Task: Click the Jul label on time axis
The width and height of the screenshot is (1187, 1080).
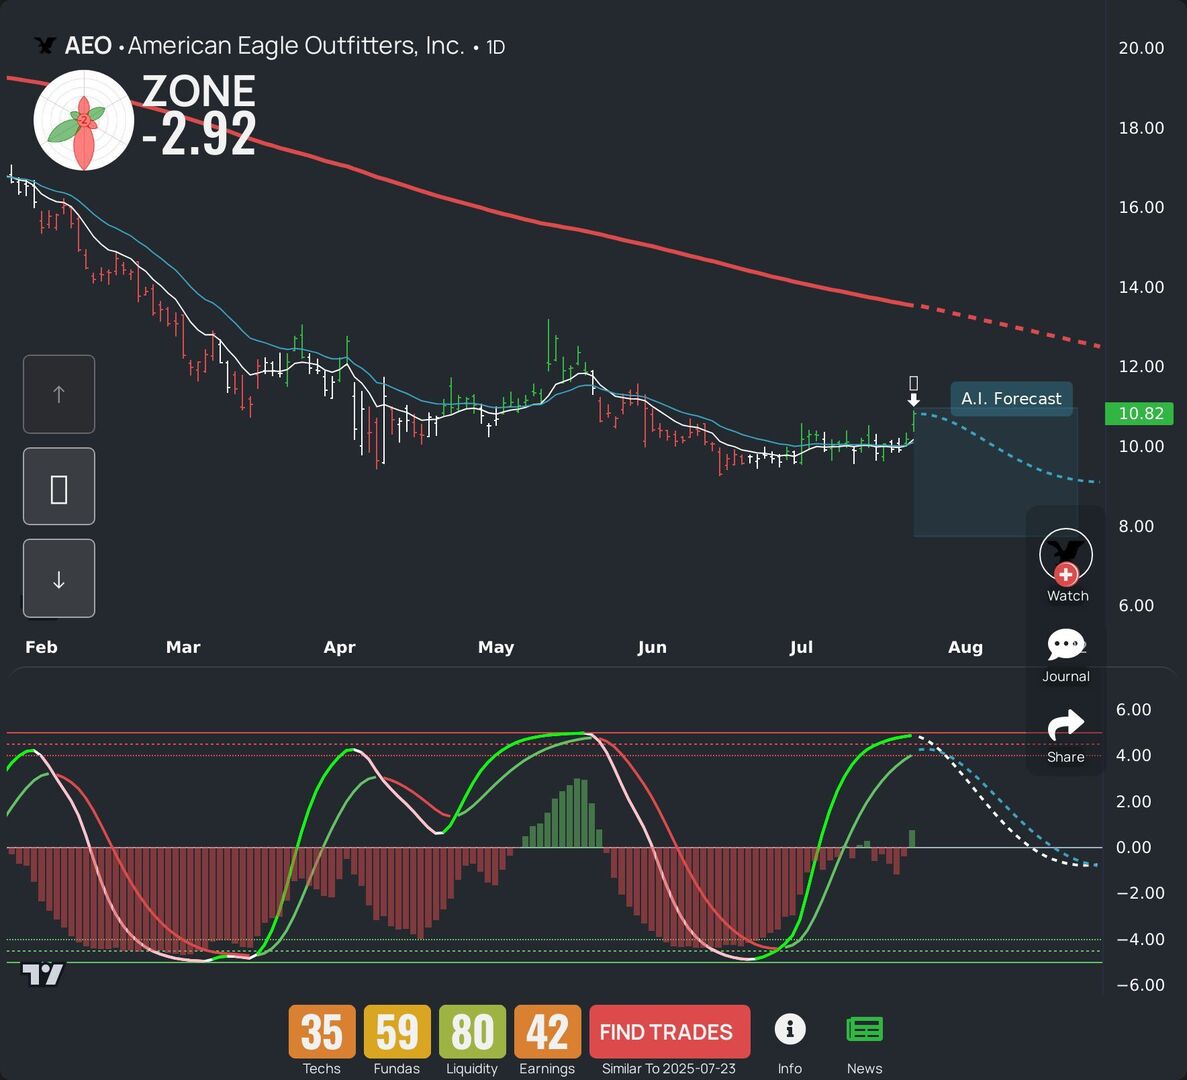Action: [801, 647]
